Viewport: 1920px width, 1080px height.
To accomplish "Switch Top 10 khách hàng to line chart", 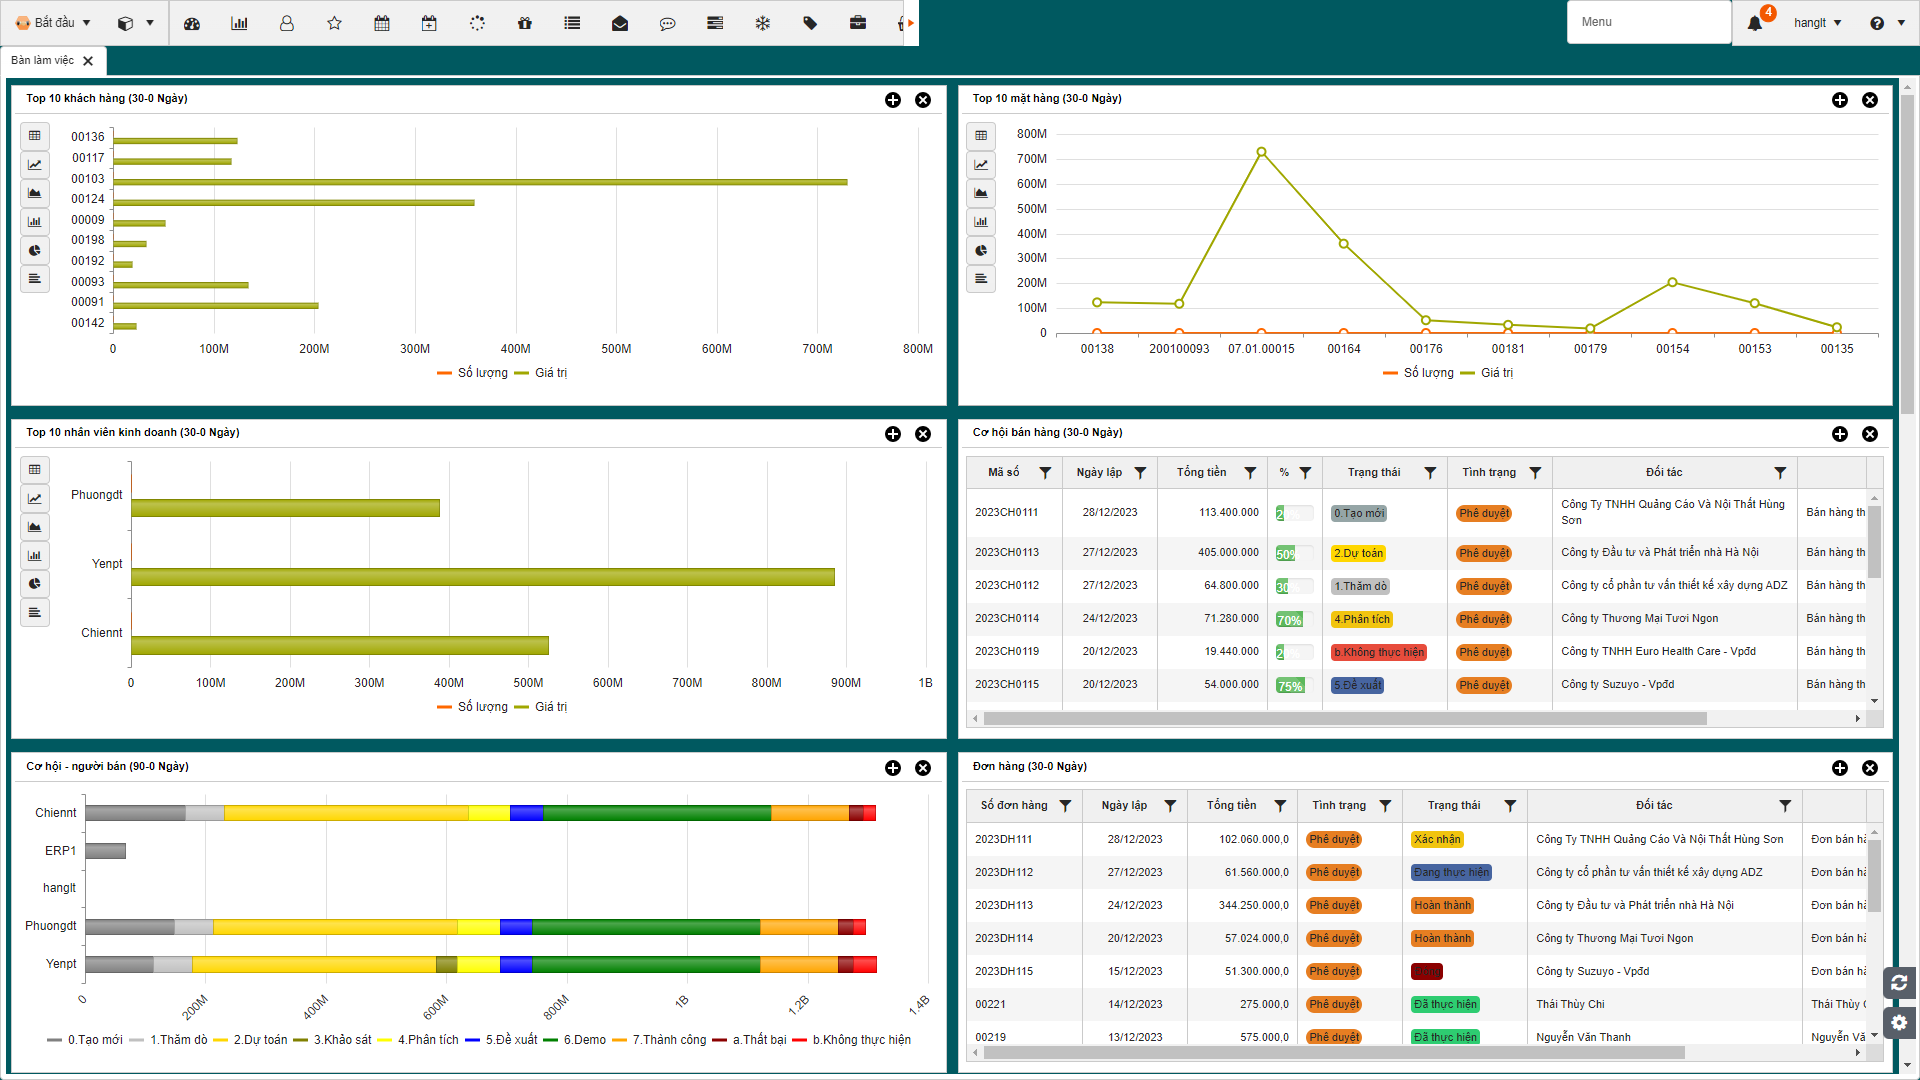I will tap(35, 164).
